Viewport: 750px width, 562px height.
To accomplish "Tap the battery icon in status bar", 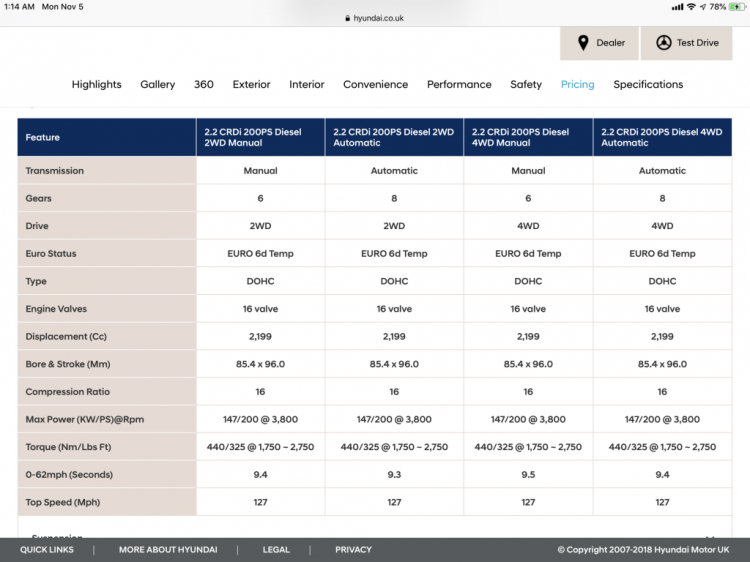I will pos(737,7).
